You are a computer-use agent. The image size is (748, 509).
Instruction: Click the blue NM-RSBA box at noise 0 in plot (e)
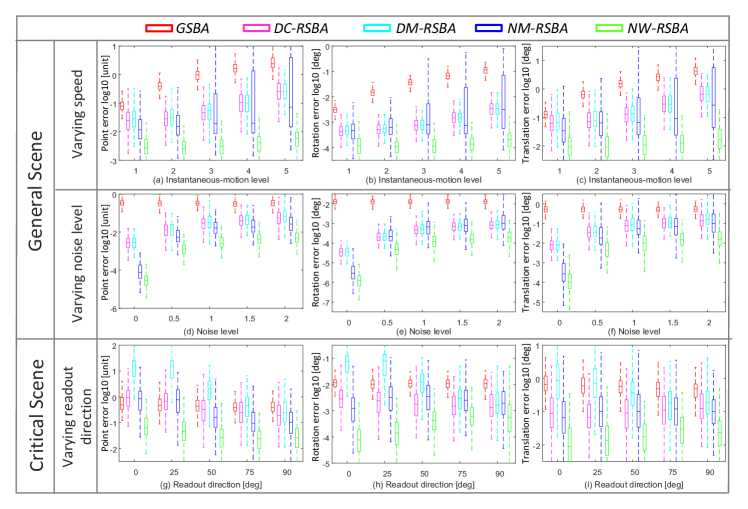[353, 273]
